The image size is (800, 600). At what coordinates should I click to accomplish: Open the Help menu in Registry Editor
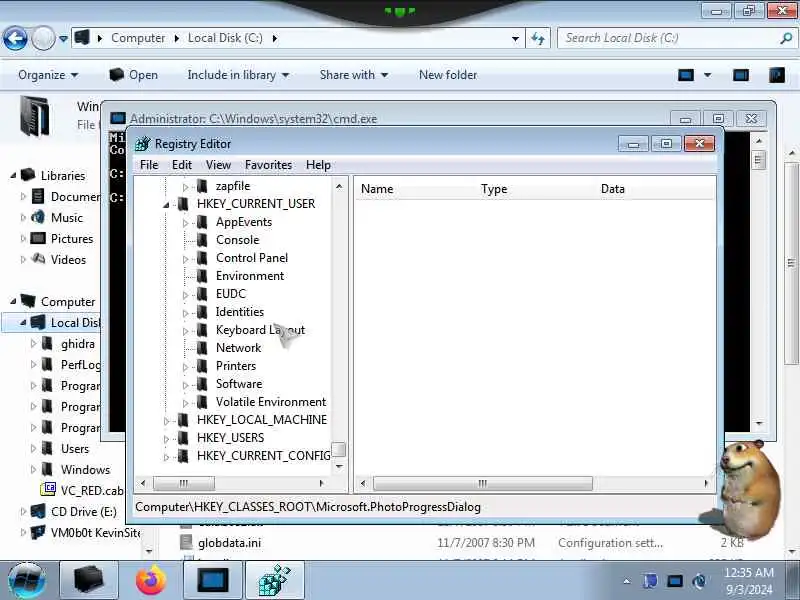[x=318, y=165]
